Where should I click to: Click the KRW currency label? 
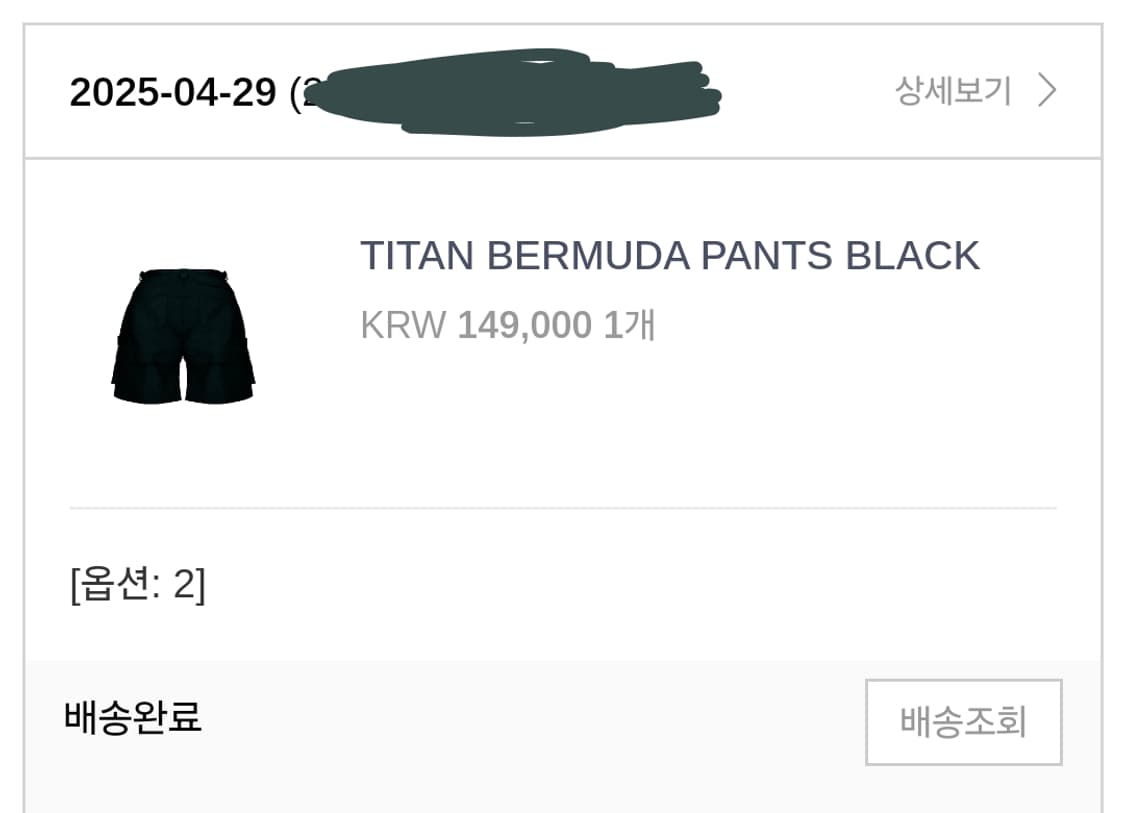403,326
